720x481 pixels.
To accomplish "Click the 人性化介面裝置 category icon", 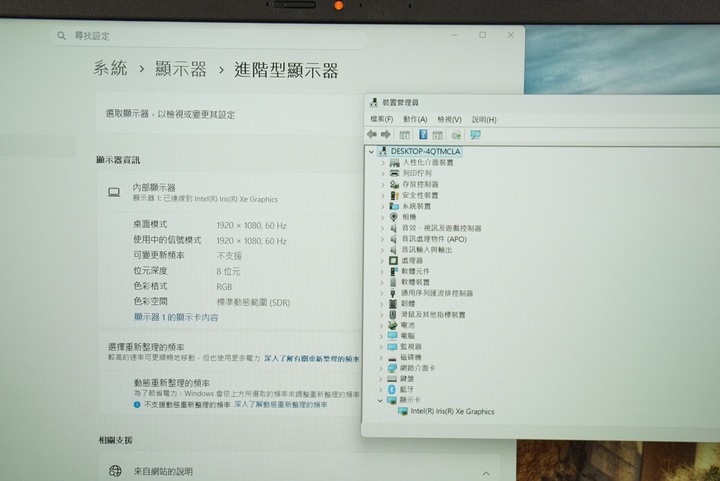I will pos(394,162).
